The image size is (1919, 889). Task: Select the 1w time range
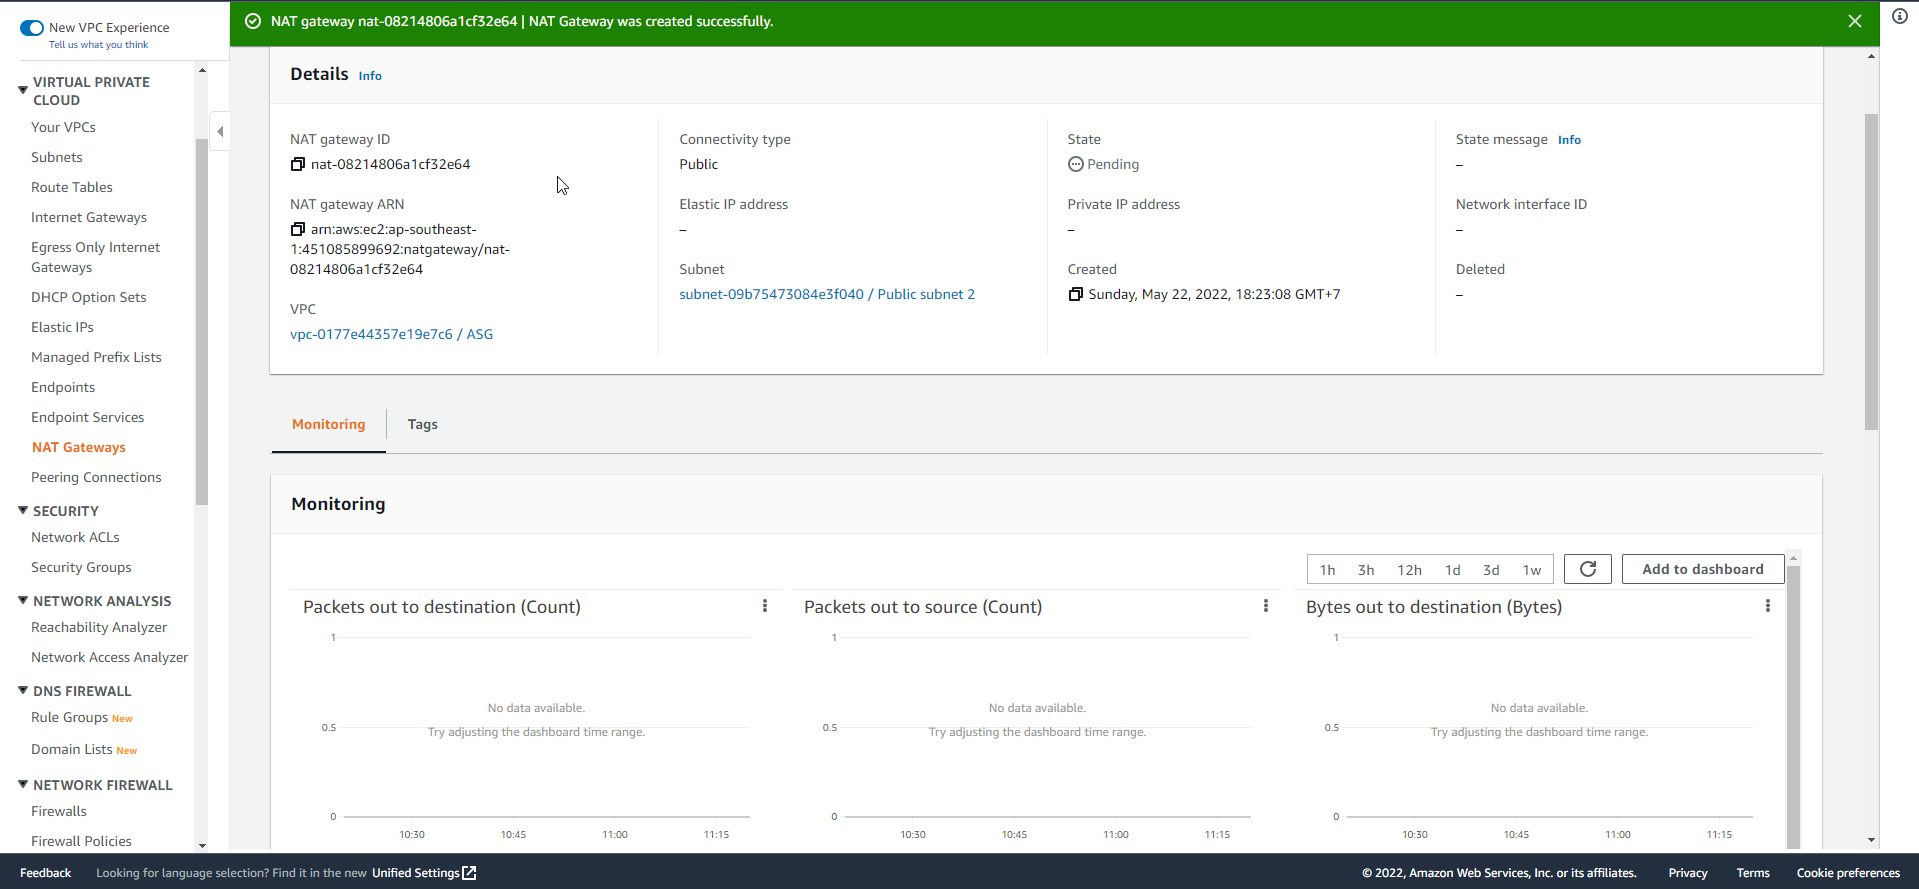(1531, 570)
